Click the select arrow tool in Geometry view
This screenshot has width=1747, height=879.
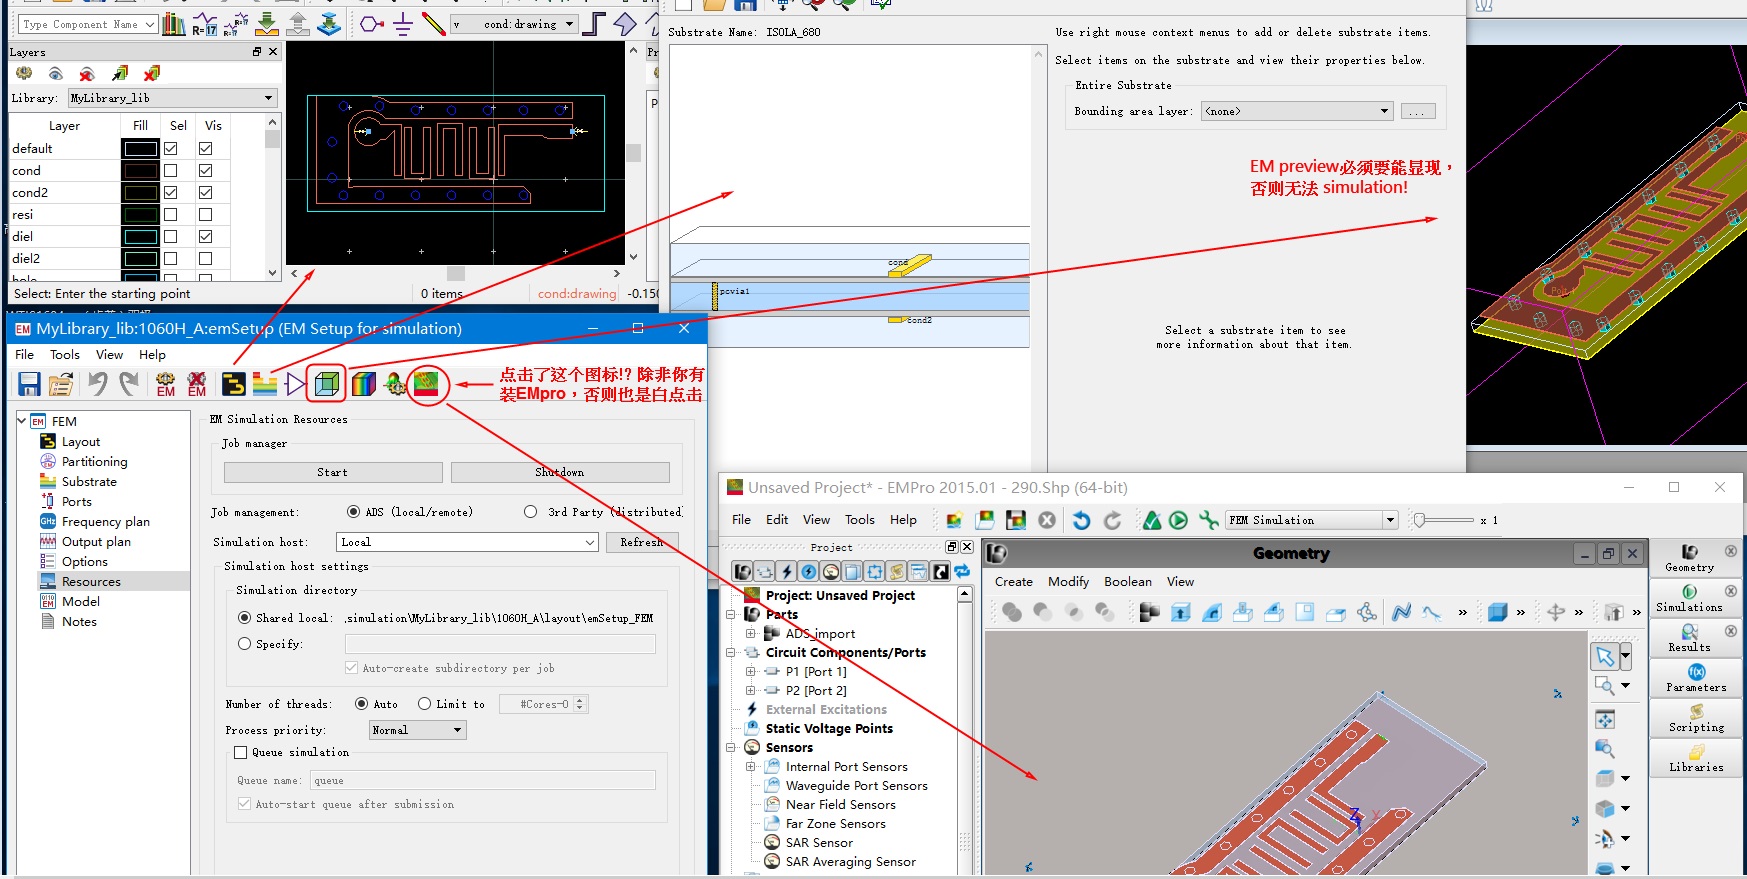click(x=1605, y=656)
